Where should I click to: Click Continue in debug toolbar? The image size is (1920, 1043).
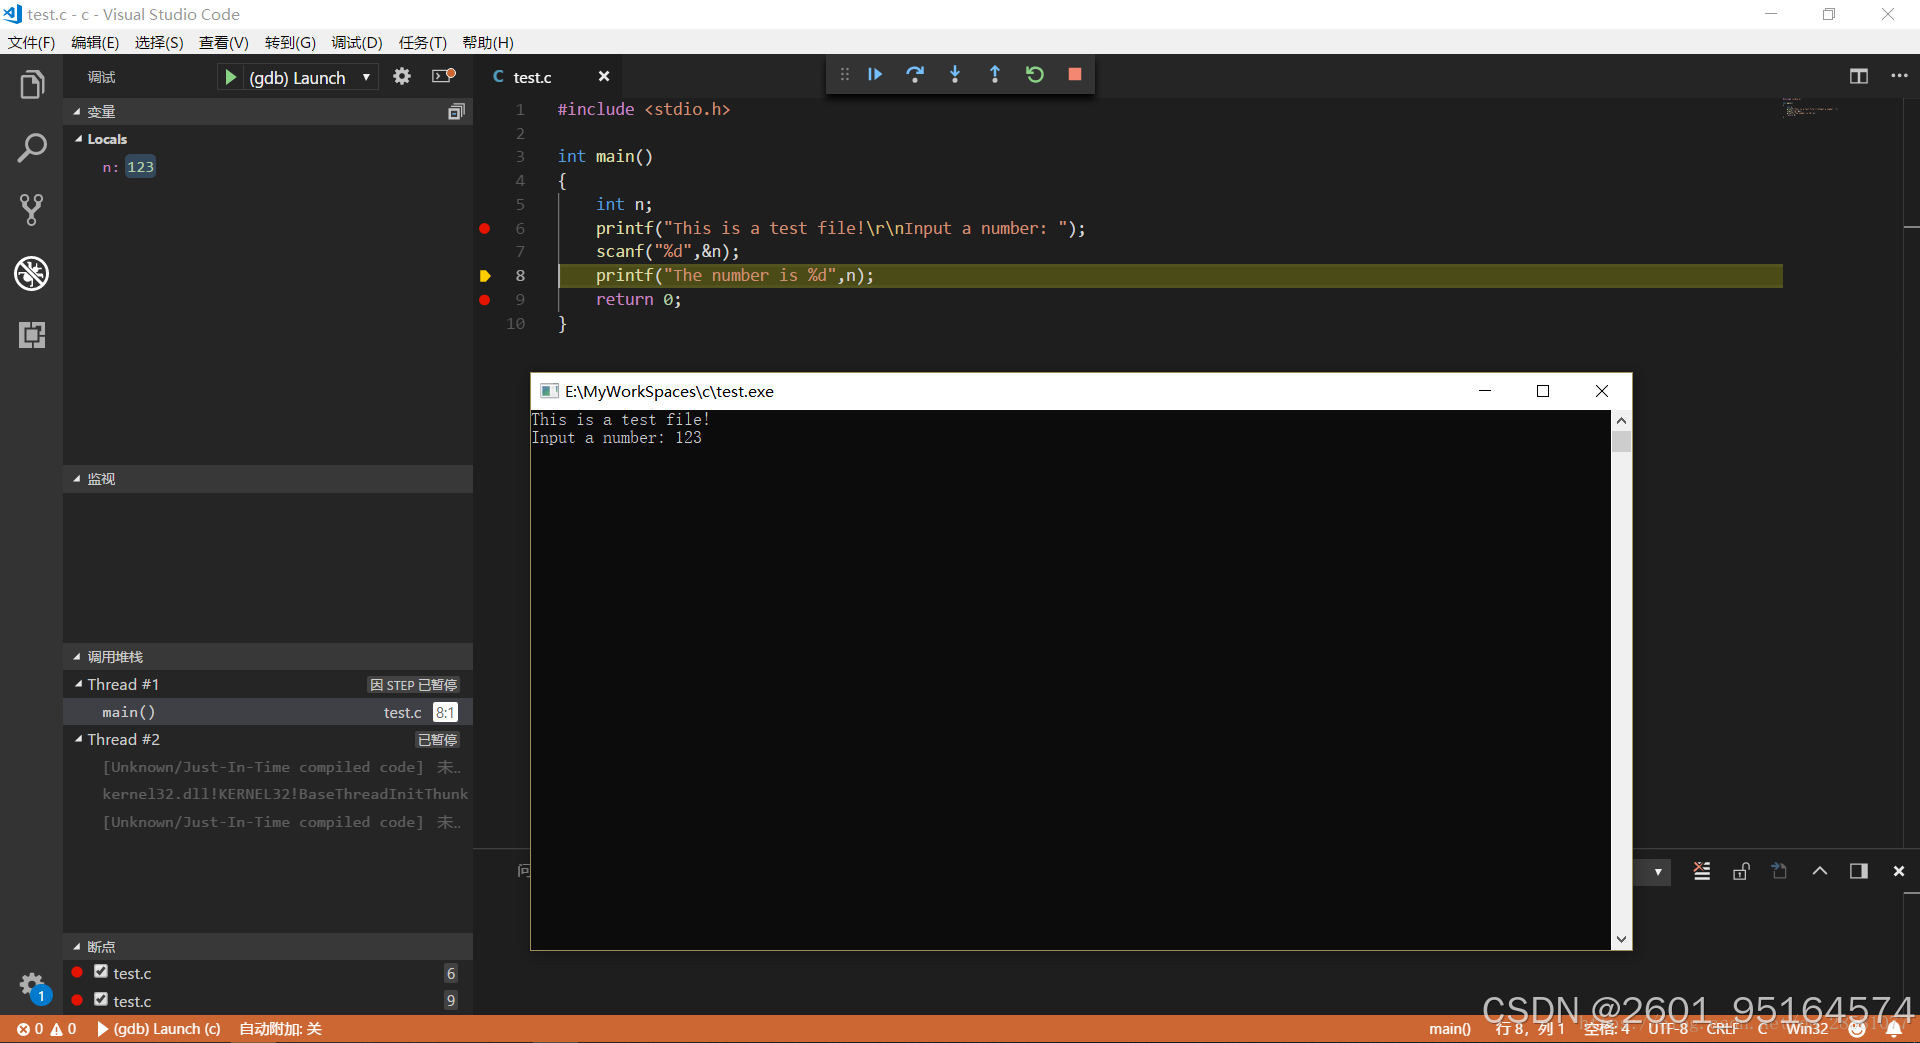tap(875, 74)
